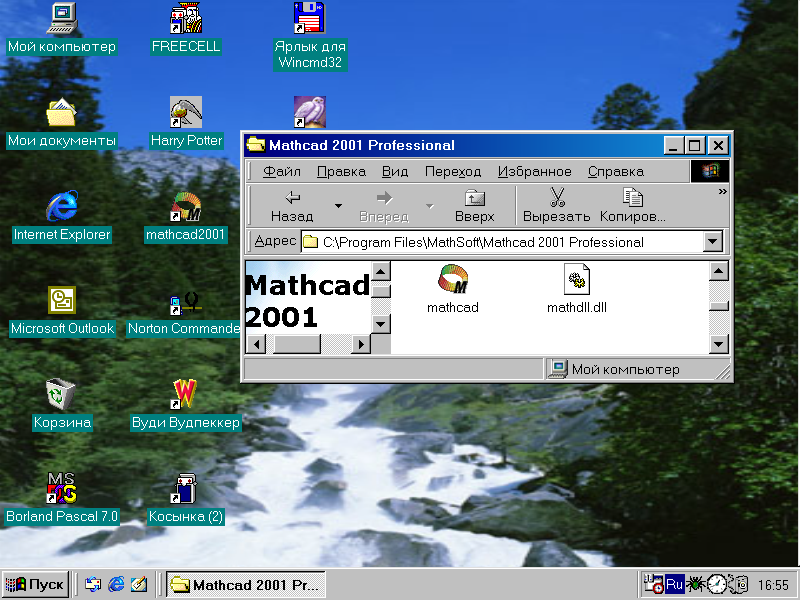Click the spider tray icon
This screenshot has width=800, height=600.
click(x=695, y=584)
